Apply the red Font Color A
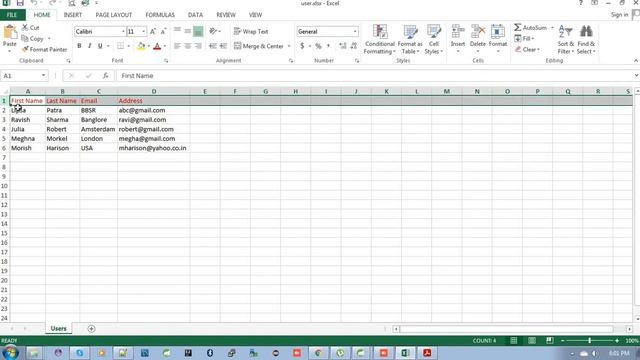 point(157,46)
